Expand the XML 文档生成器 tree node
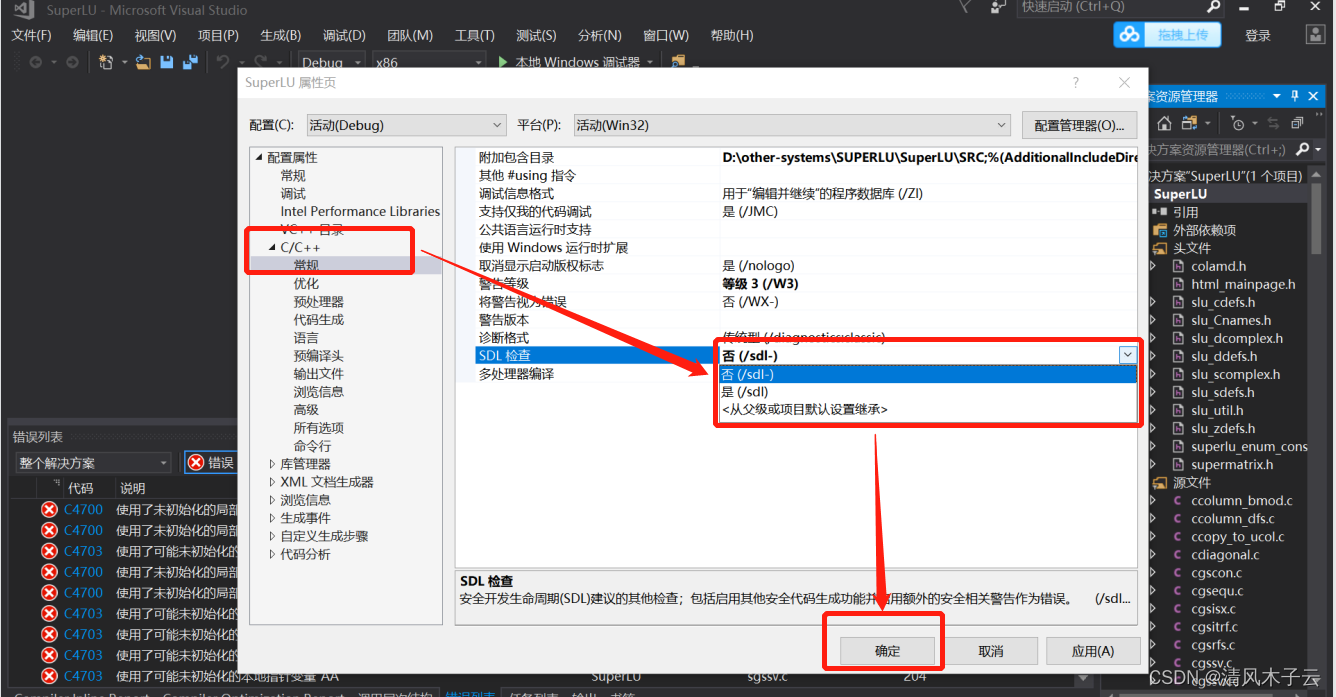This screenshot has height=697, width=1336. pos(271,482)
